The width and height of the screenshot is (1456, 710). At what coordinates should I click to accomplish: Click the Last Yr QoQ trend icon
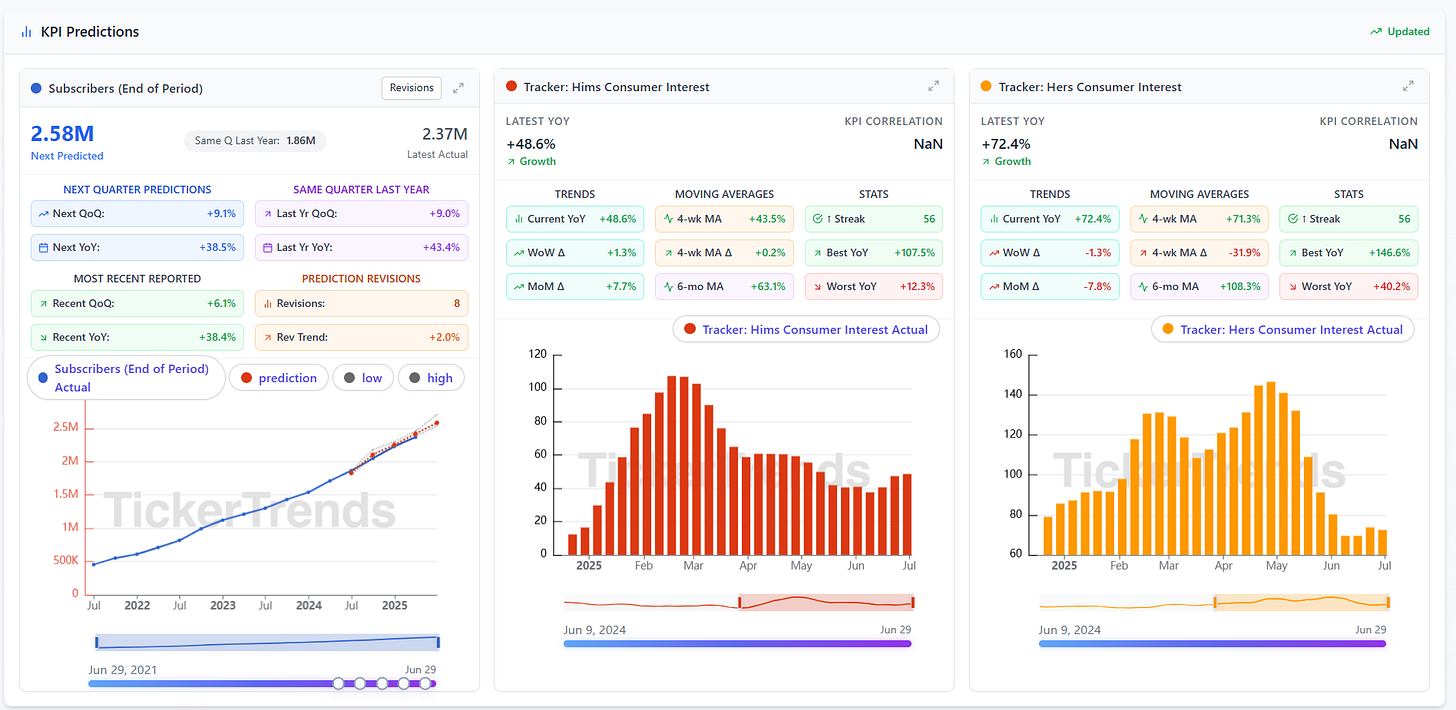(x=268, y=214)
